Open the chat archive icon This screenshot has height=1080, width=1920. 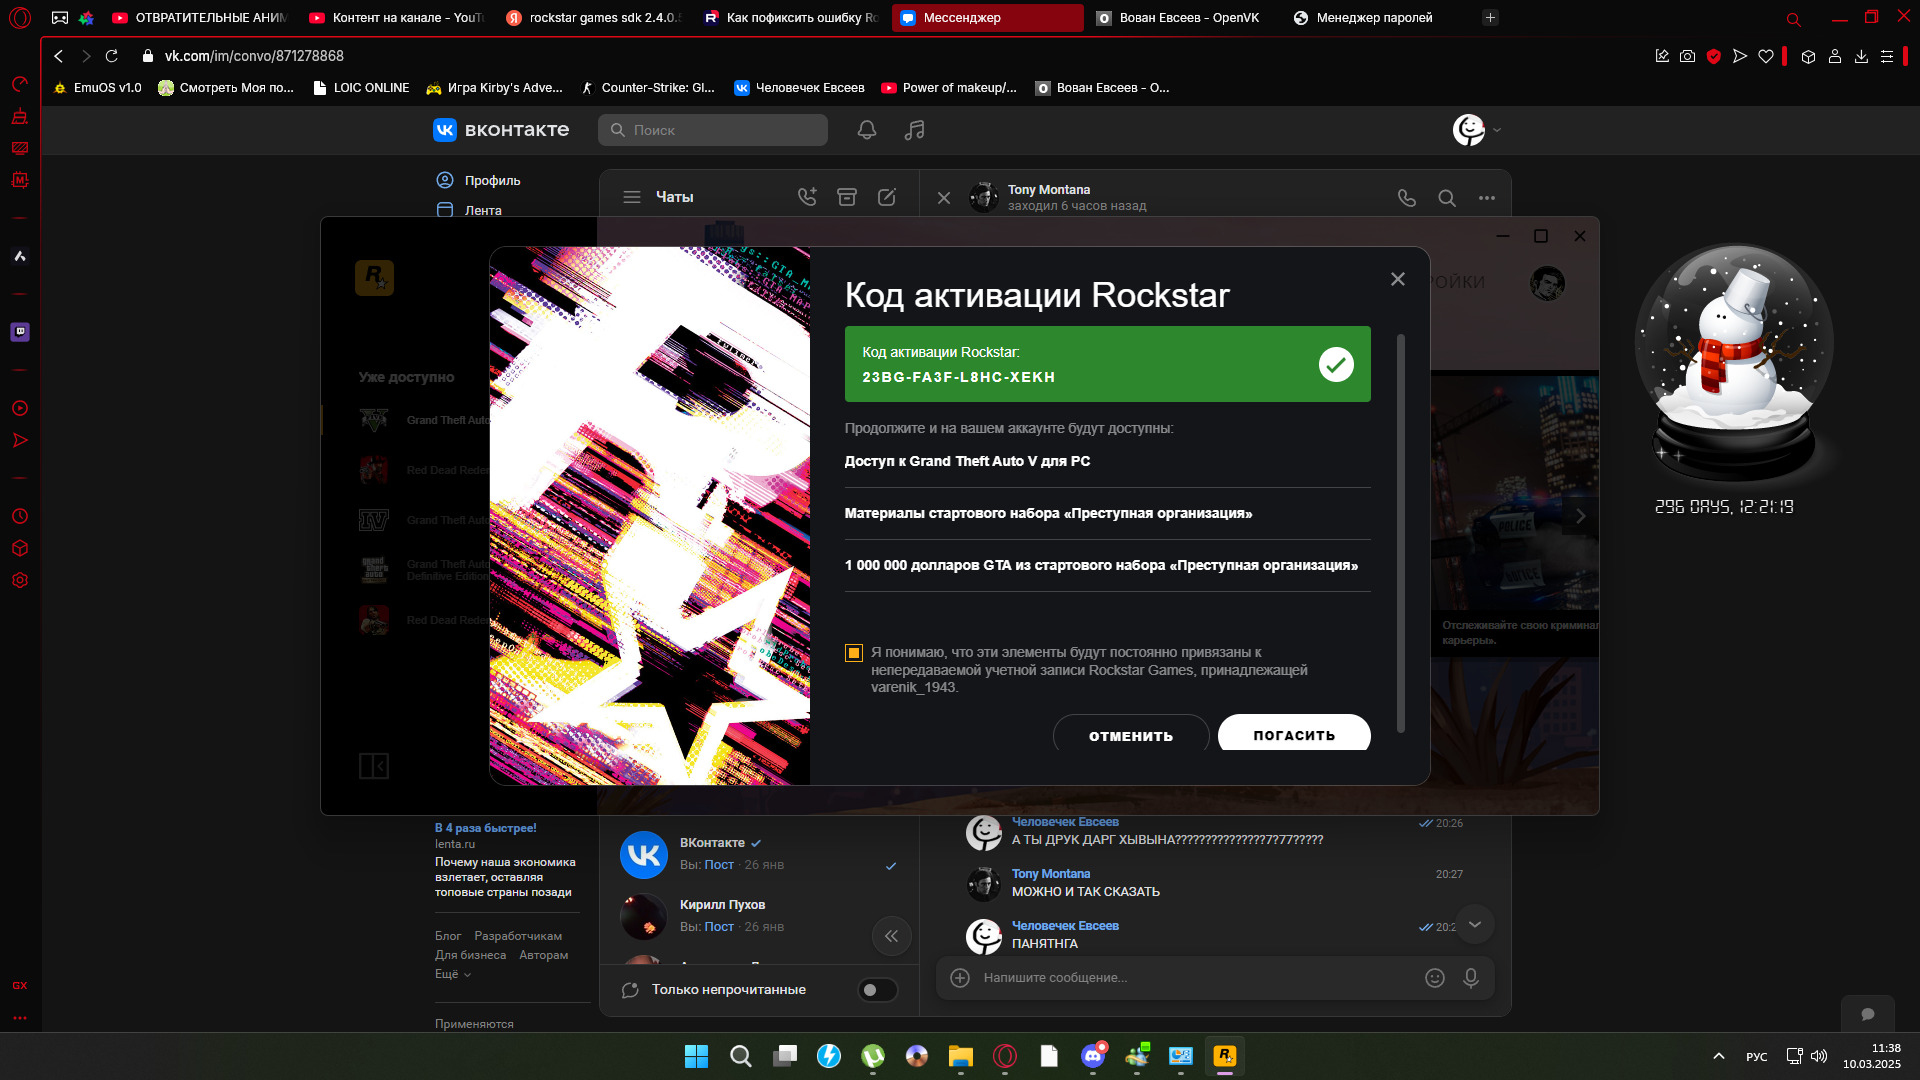coord(847,197)
